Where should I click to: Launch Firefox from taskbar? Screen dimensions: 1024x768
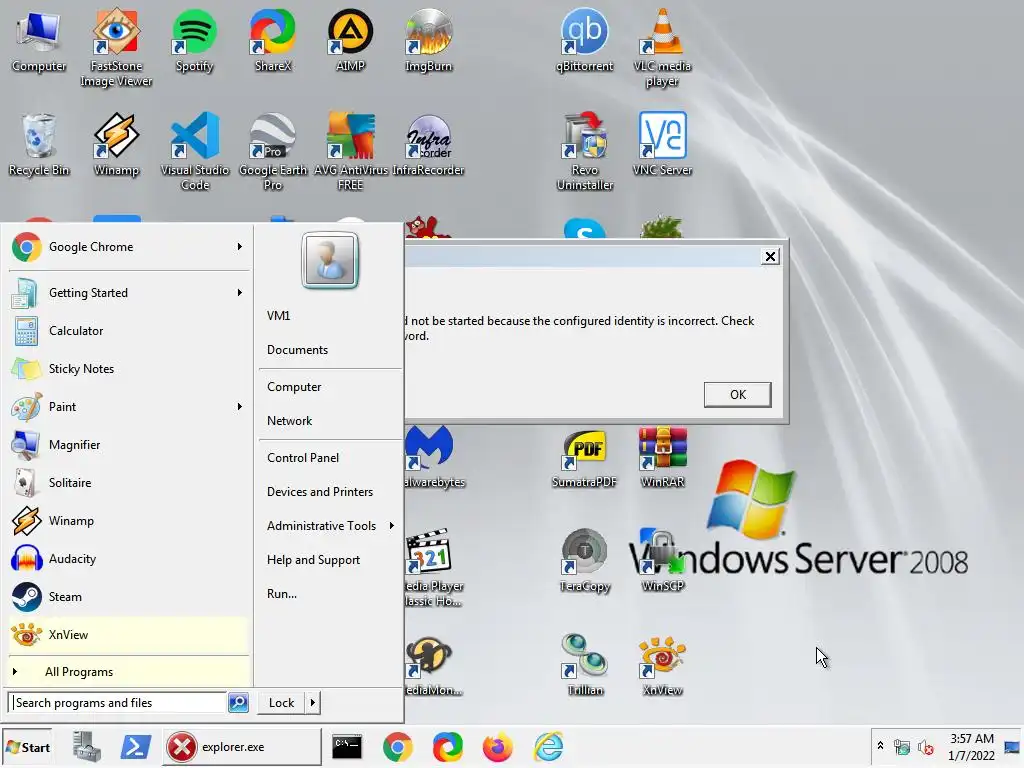498,746
